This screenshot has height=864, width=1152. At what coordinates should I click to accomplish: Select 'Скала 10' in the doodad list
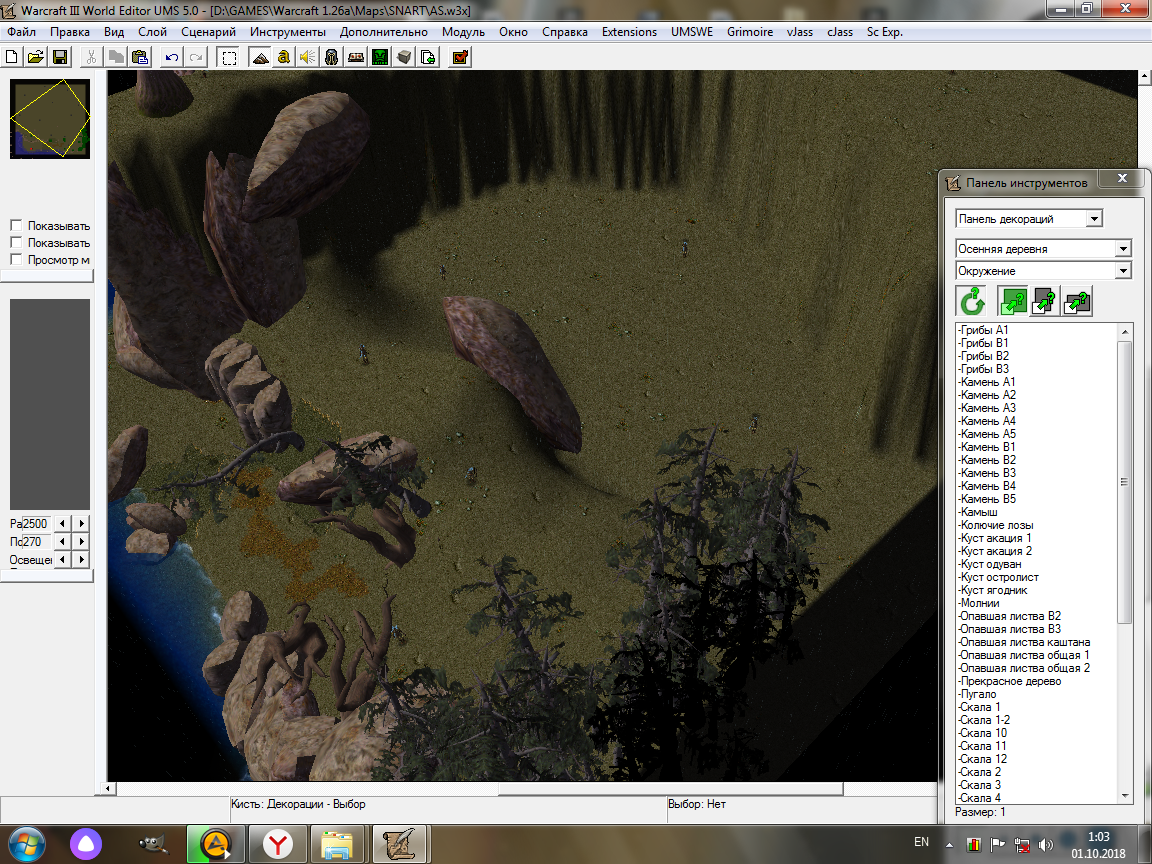[x=982, y=733]
